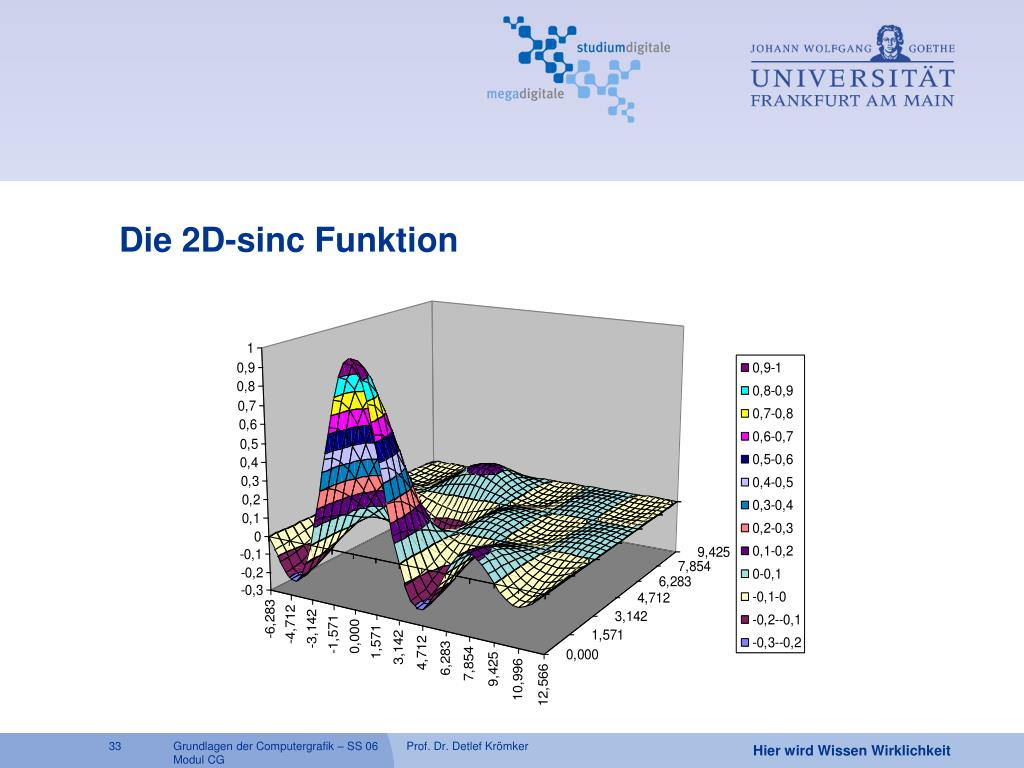Click depth axis label 1,571

coord(607,635)
